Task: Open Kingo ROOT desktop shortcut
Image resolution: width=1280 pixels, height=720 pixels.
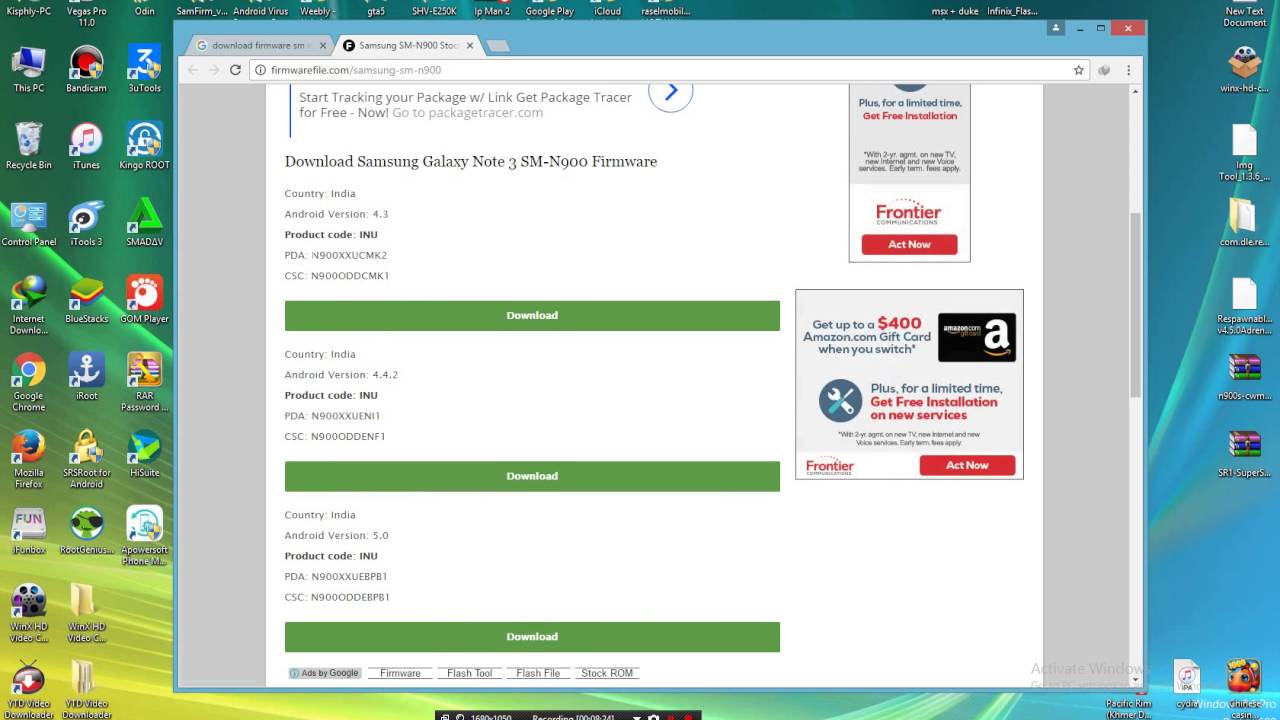Action: [x=144, y=146]
